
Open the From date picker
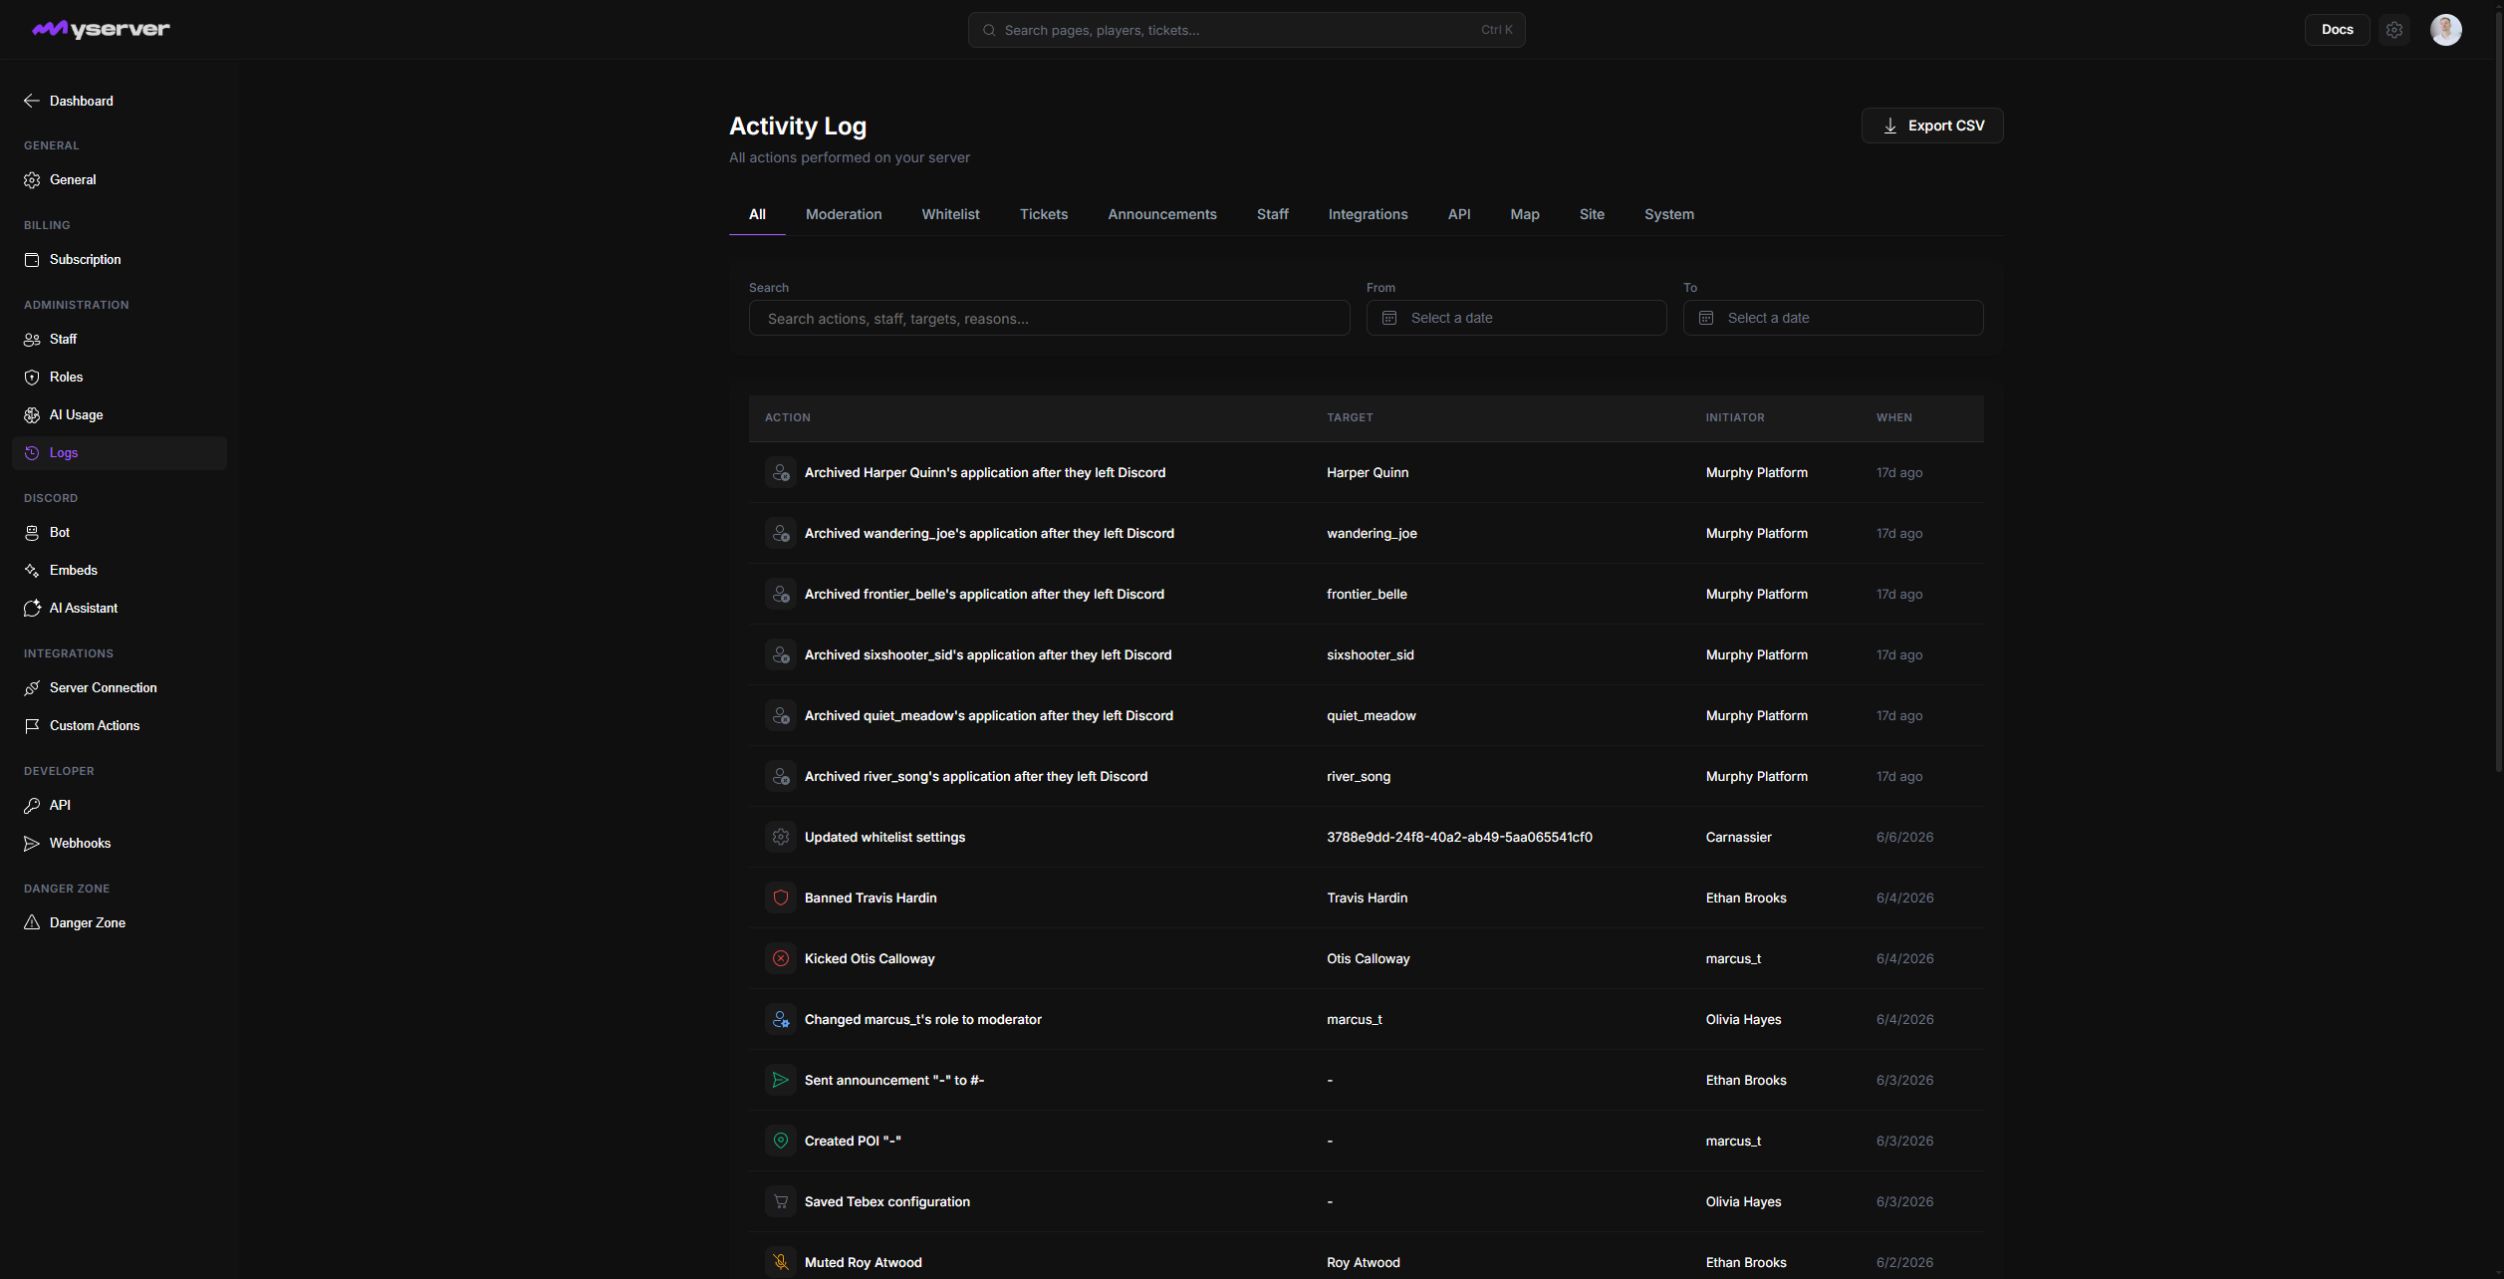1516,318
